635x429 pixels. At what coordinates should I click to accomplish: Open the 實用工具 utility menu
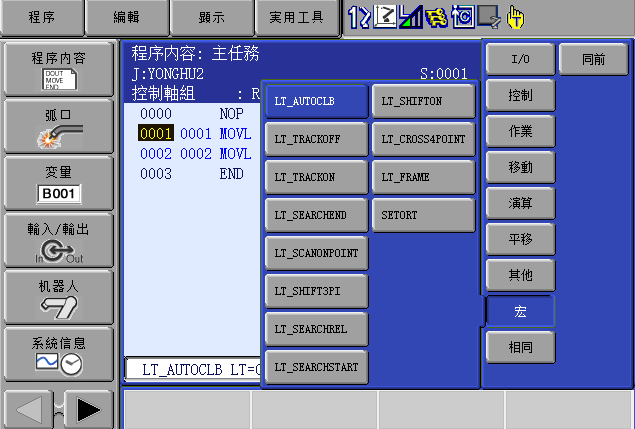coord(297,17)
